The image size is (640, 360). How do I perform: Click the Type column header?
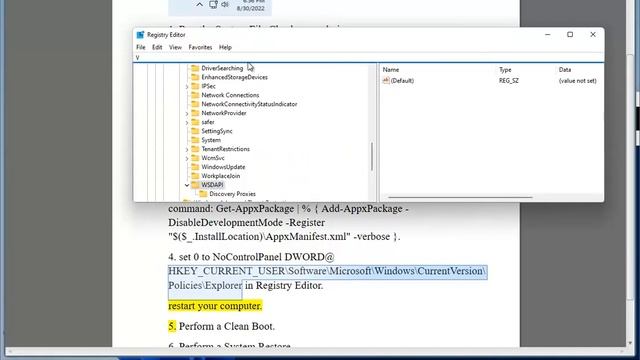tap(505, 70)
